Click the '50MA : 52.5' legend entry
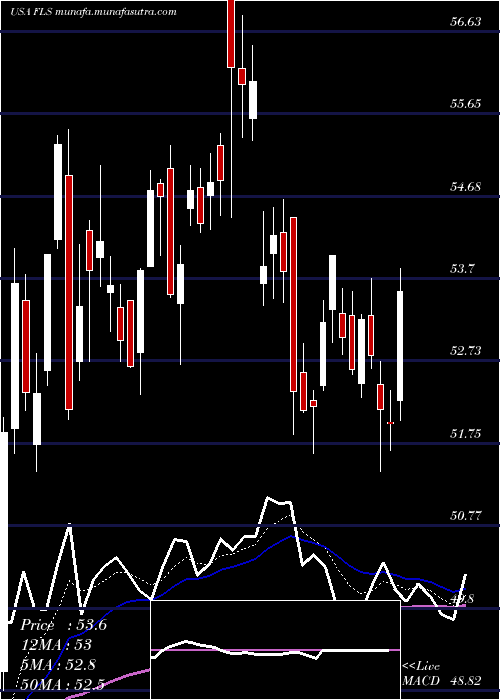 click(62, 684)
